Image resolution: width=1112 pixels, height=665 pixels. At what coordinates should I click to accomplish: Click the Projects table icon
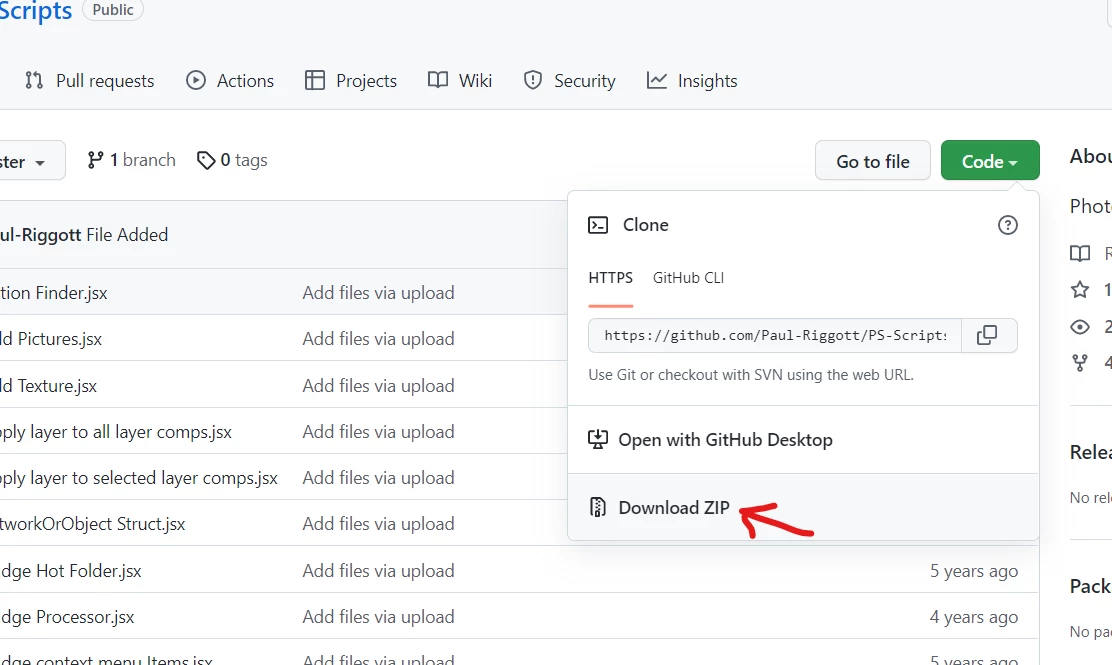[x=315, y=80]
